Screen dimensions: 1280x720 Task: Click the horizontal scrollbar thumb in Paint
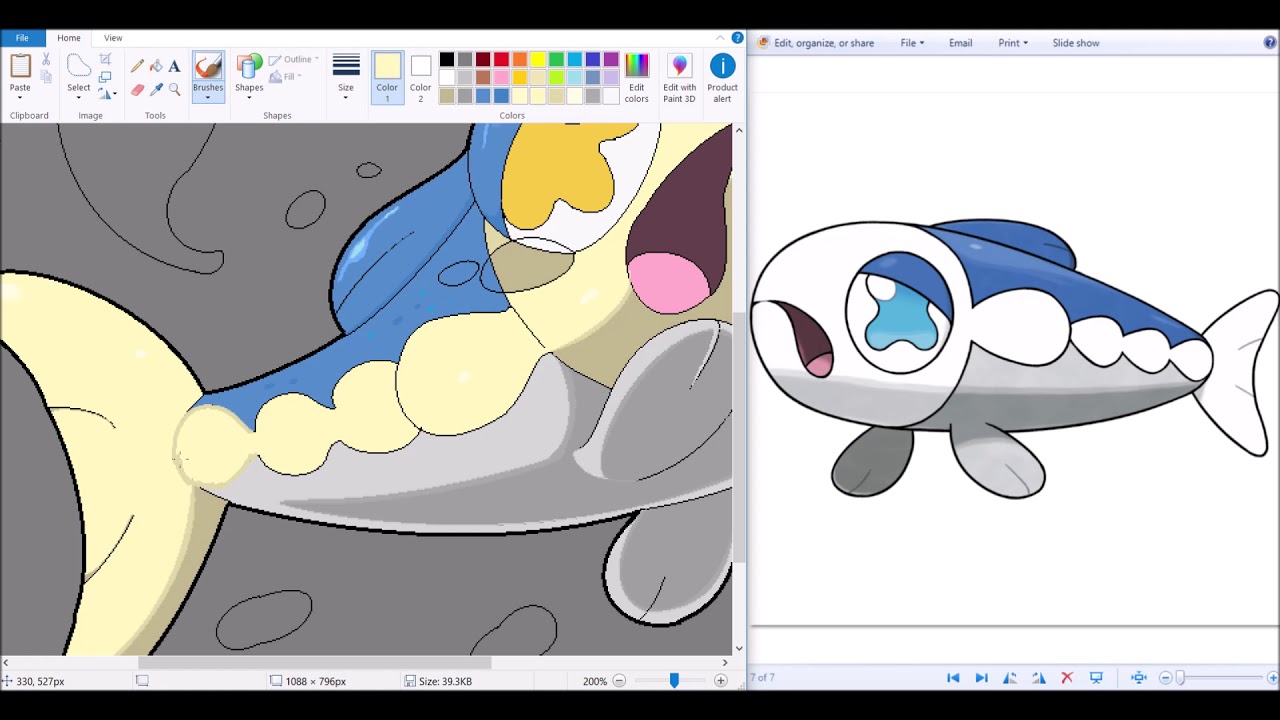[315, 662]
